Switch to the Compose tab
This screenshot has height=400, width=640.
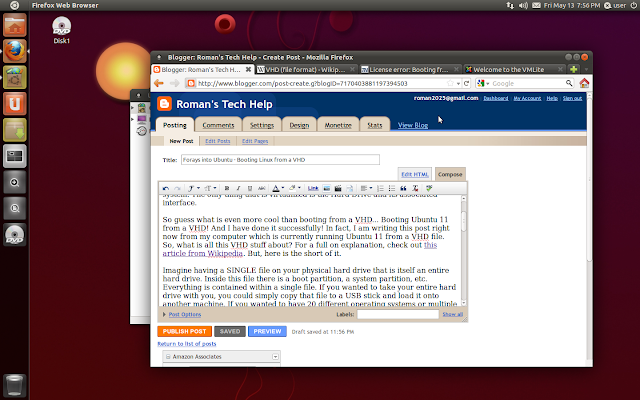[x=450, y=174]
